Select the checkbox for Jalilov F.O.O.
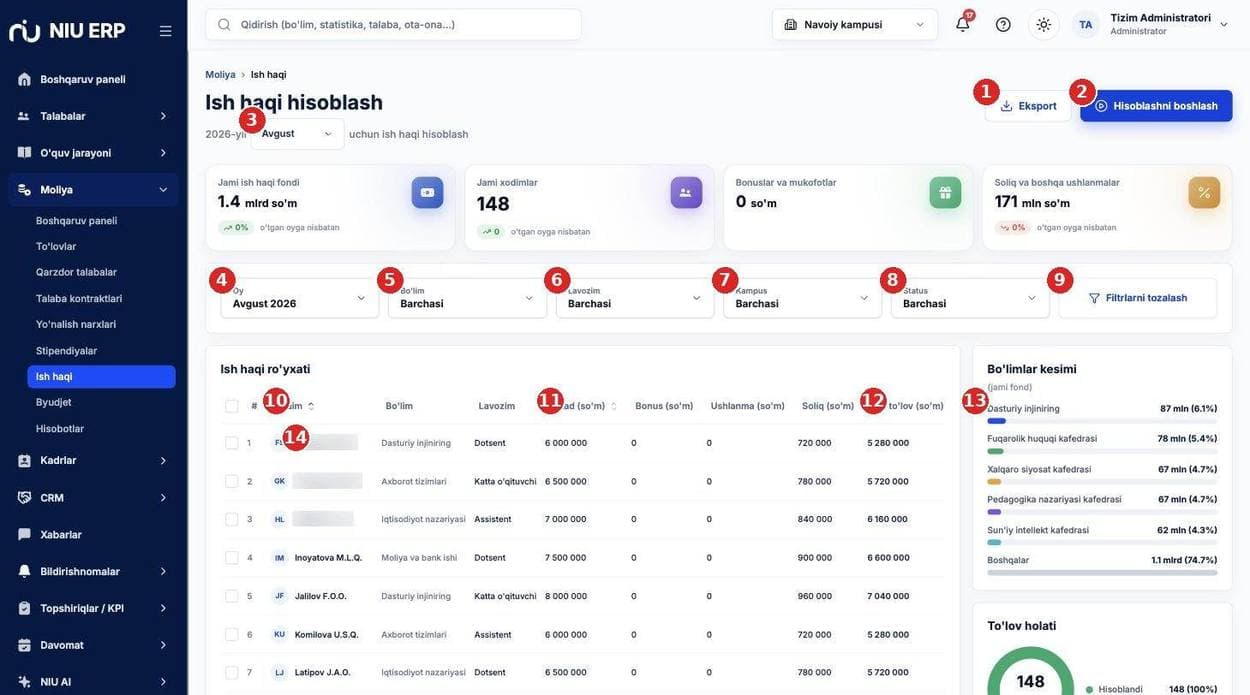 [232, 596]
